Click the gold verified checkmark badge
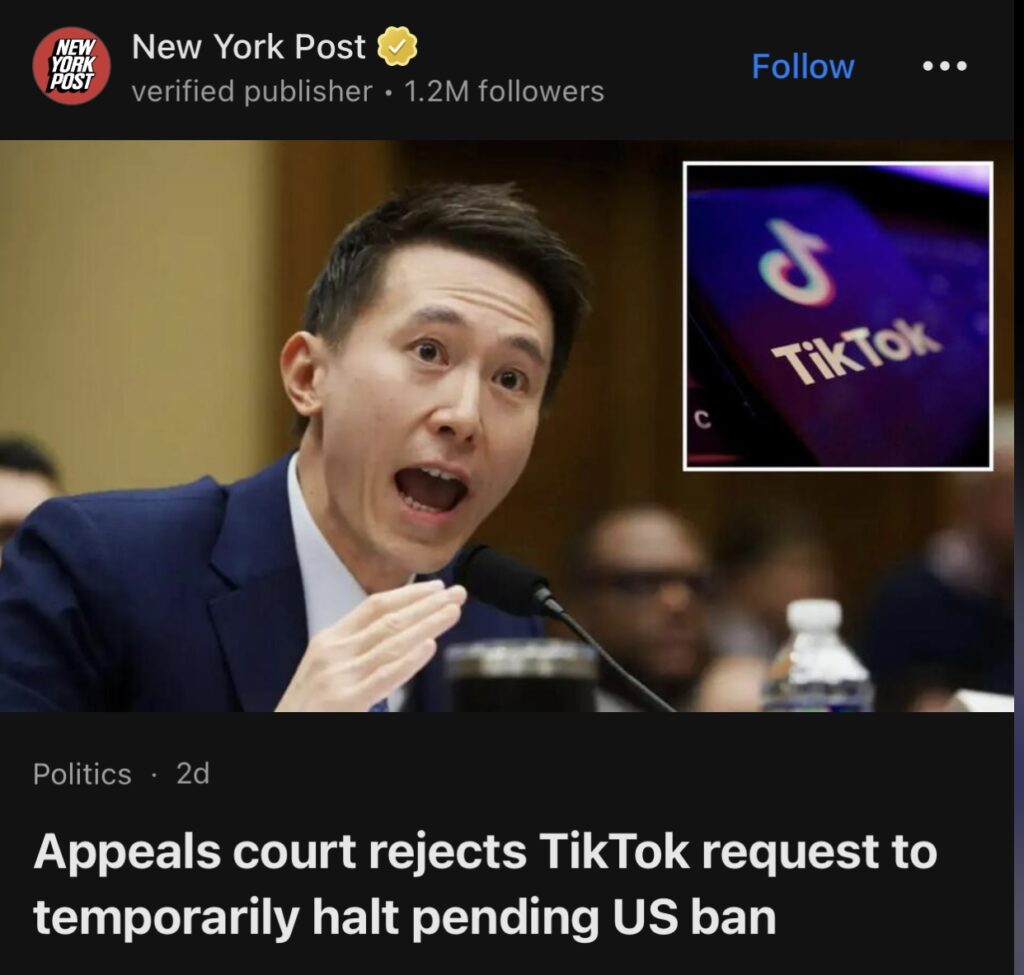This screenshot has height=975, width=1024. pyautogui.click(x=397, y=46)
